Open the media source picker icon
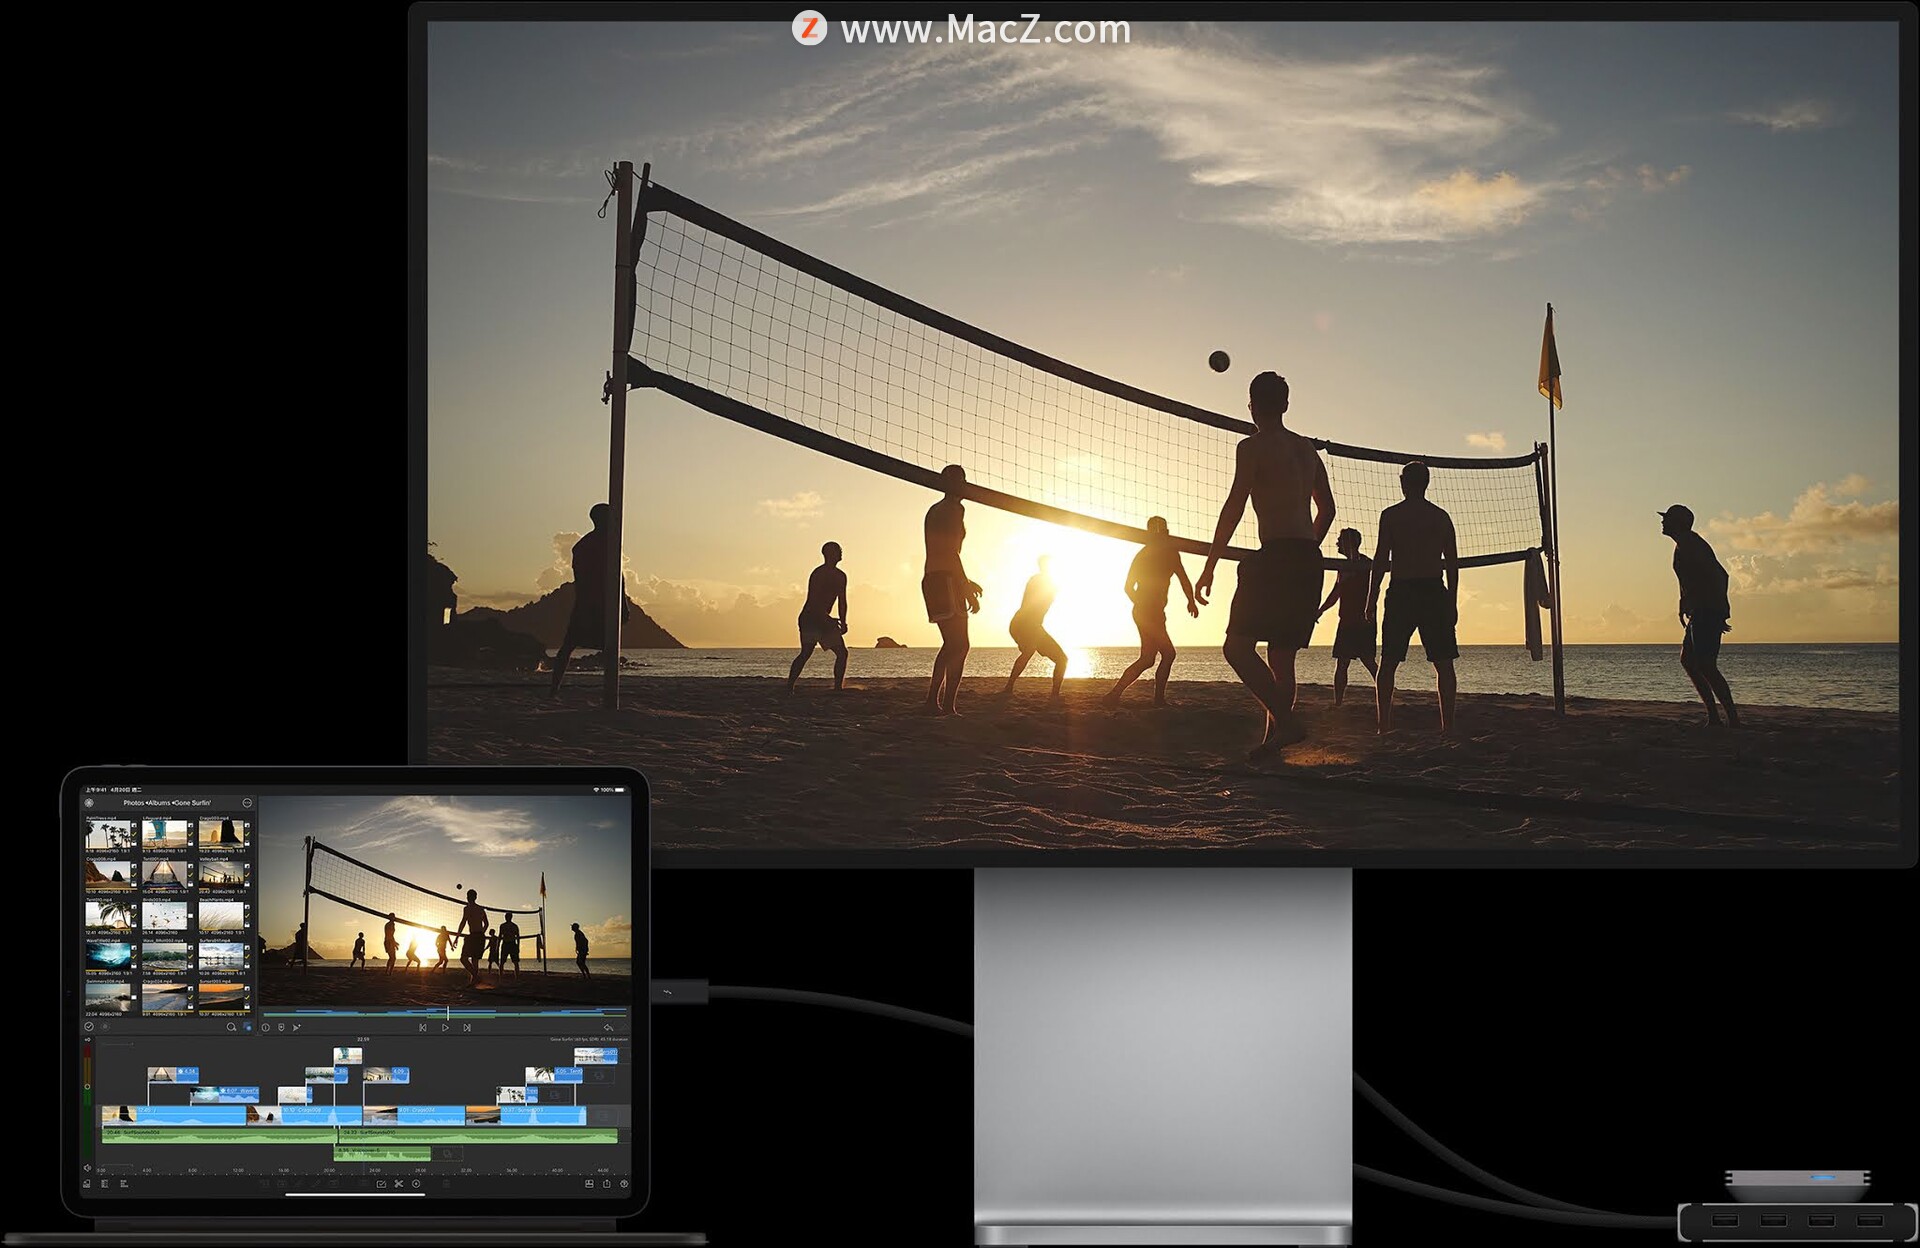 pyautogui.click(x=89, y=803)
